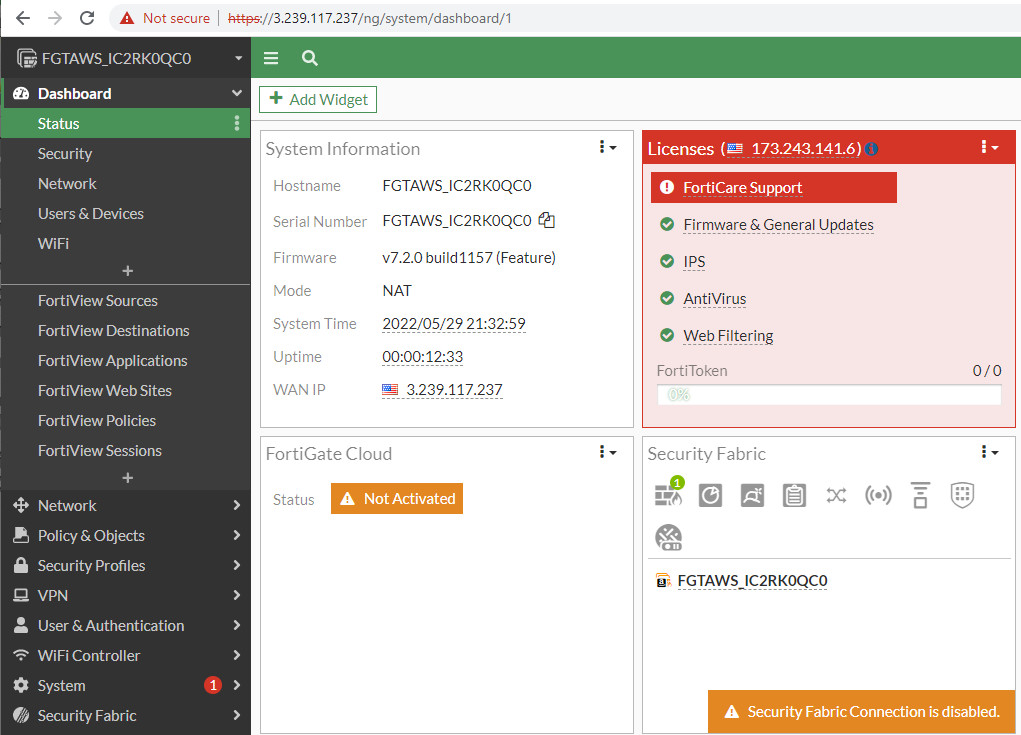Click the FortiToken 0% usage bar
Viewport: 1021px width, 735px height.
click(829, 395)
